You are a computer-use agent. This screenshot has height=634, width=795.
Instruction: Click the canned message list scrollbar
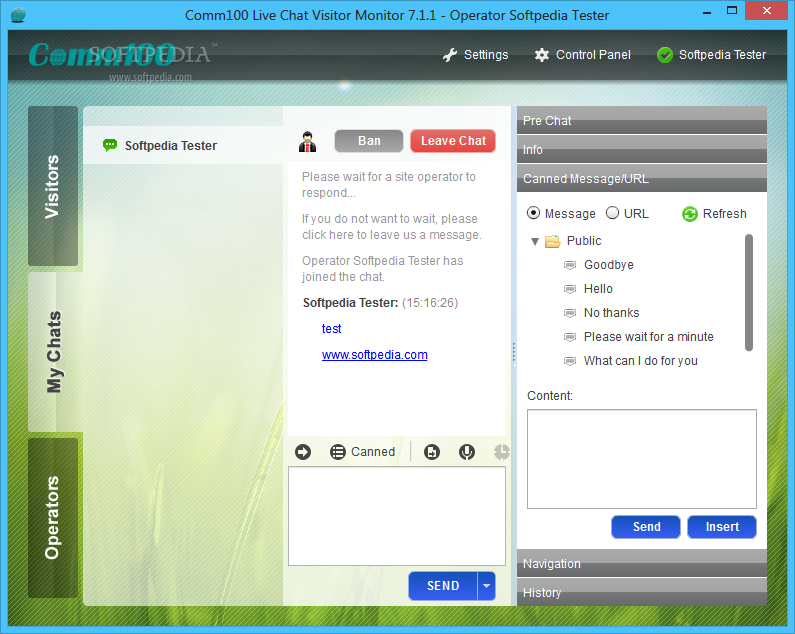pos(749,293)
